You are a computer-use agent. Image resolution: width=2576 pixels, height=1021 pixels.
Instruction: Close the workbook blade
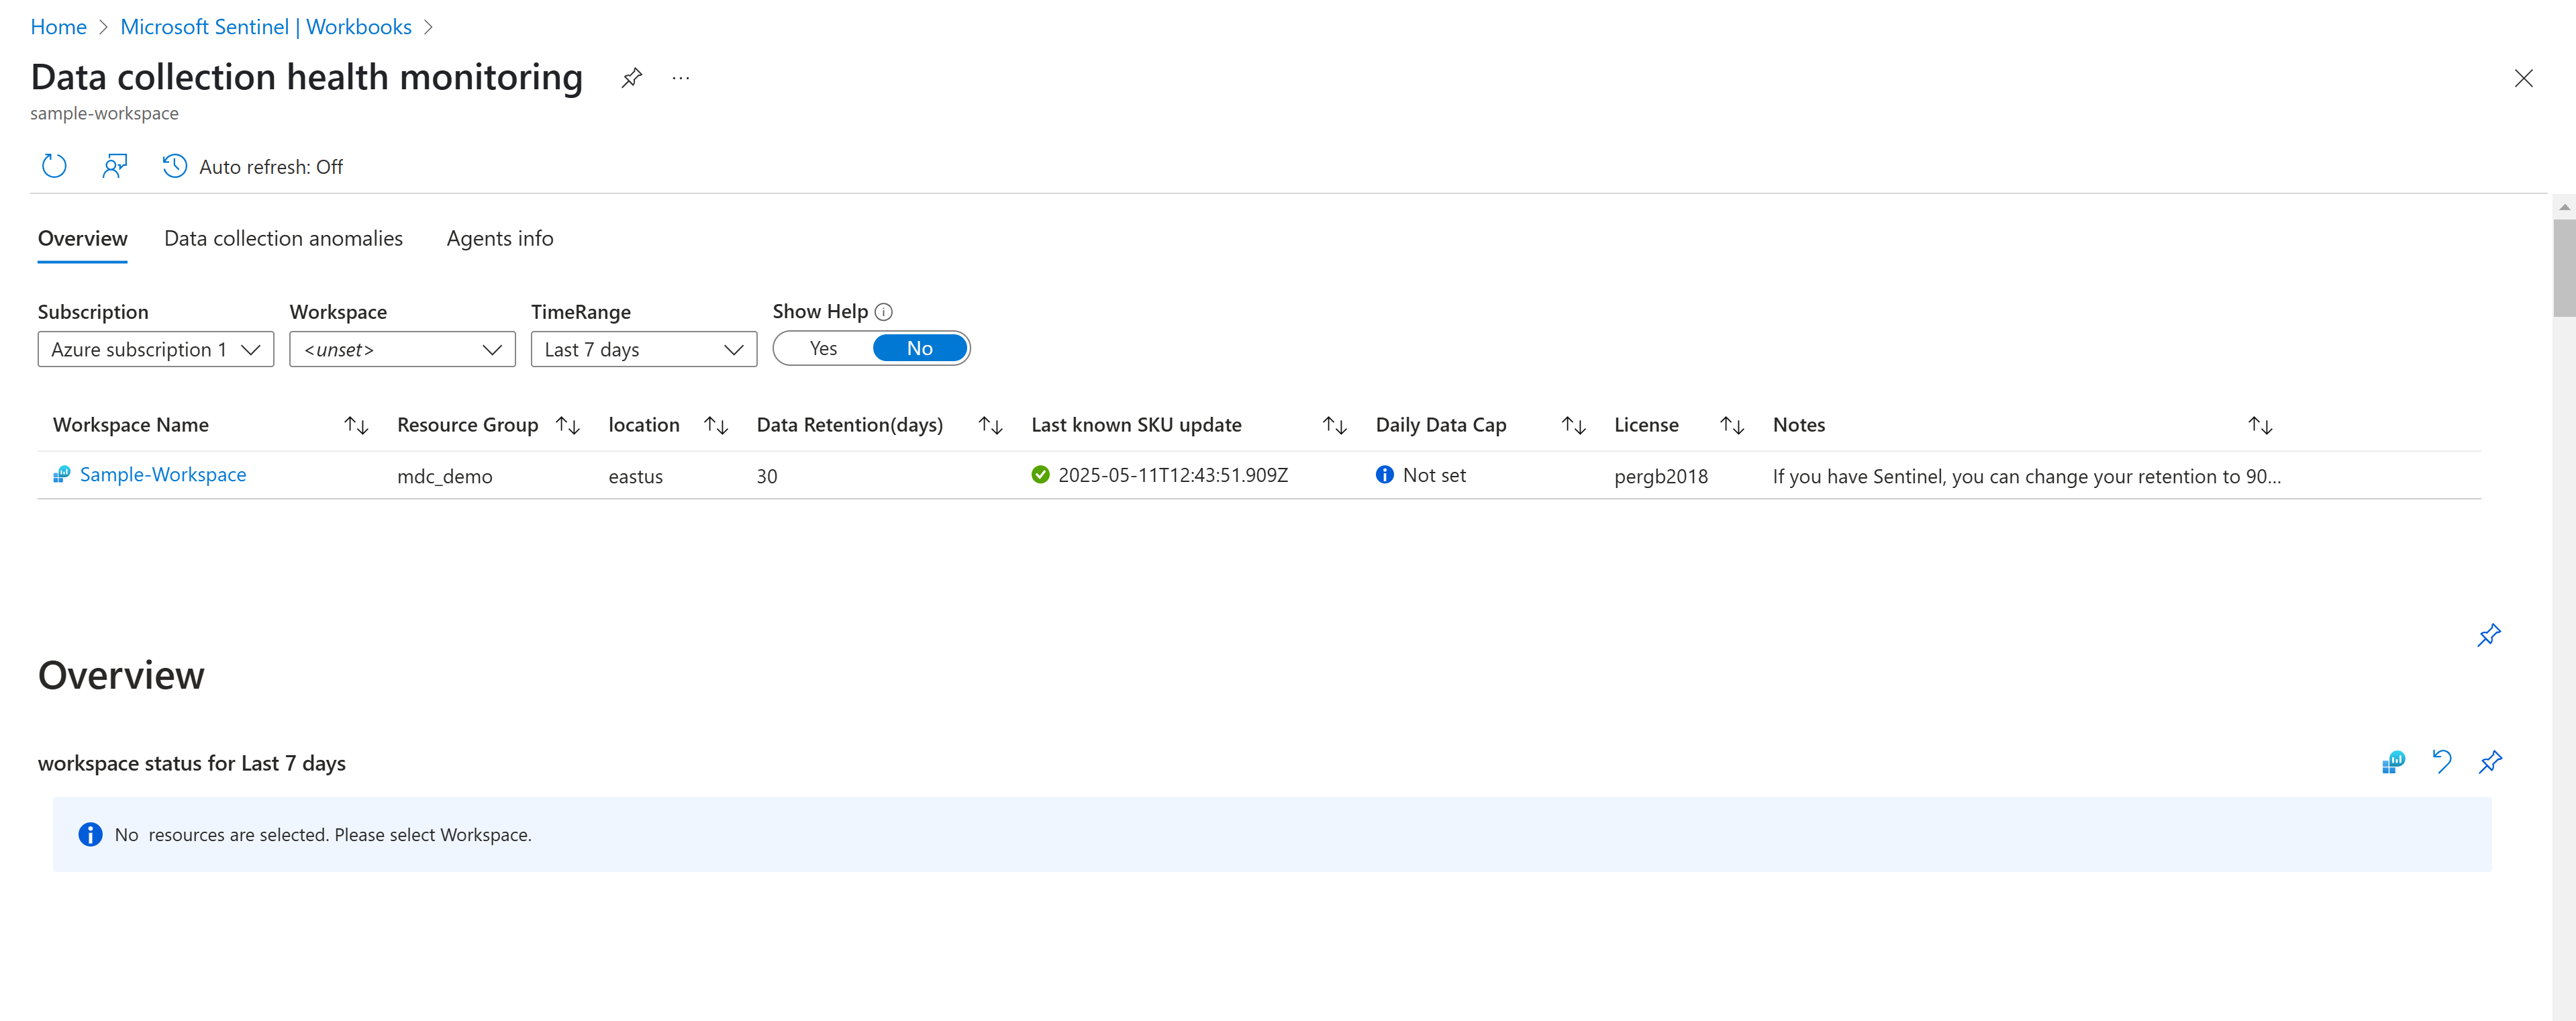[2523, 78]
